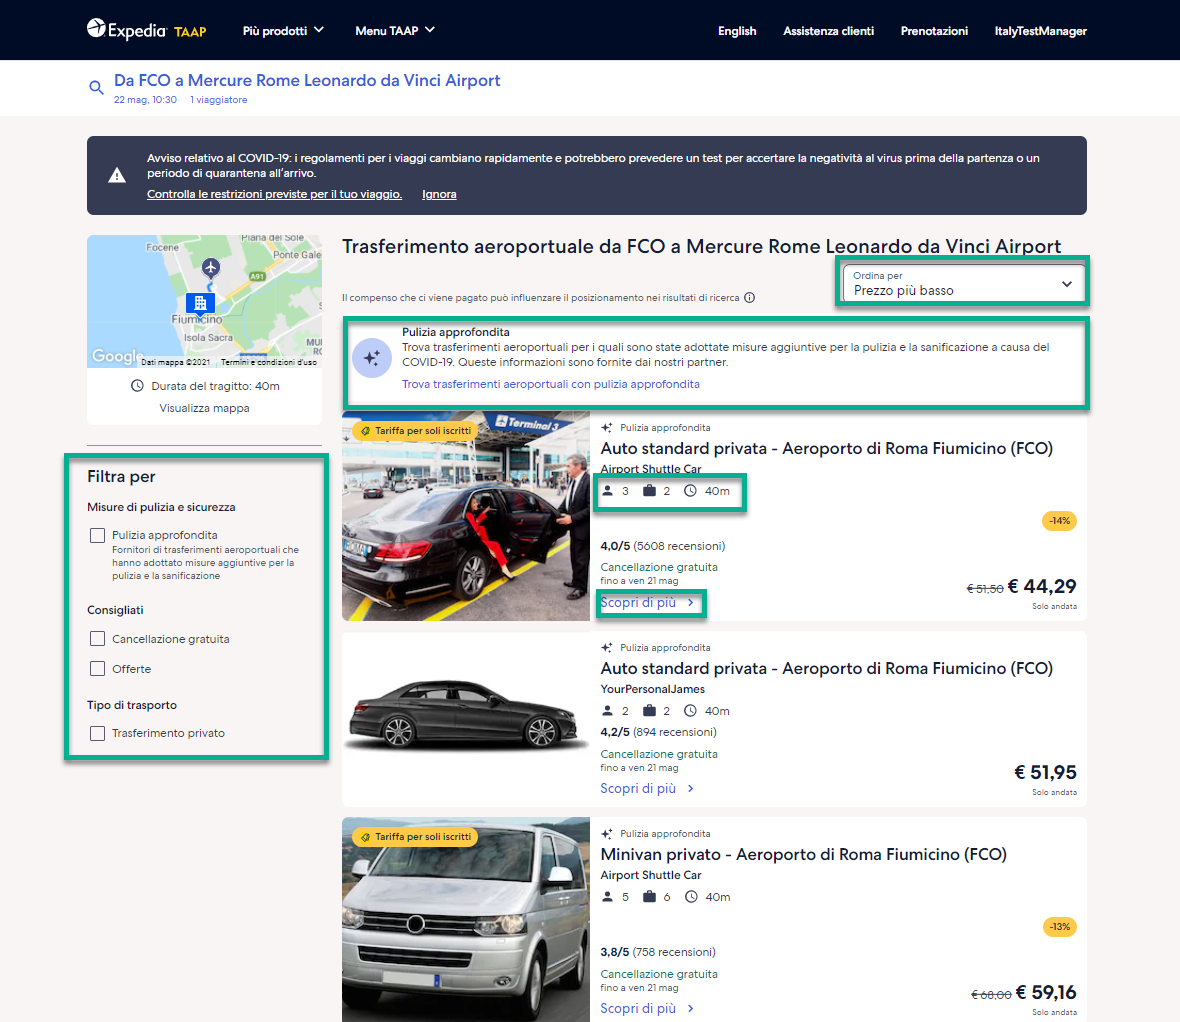
Task: Click chevron of Scopri di più on Minivan listing
Action: pyautogui.click(x=690, y=1008)
